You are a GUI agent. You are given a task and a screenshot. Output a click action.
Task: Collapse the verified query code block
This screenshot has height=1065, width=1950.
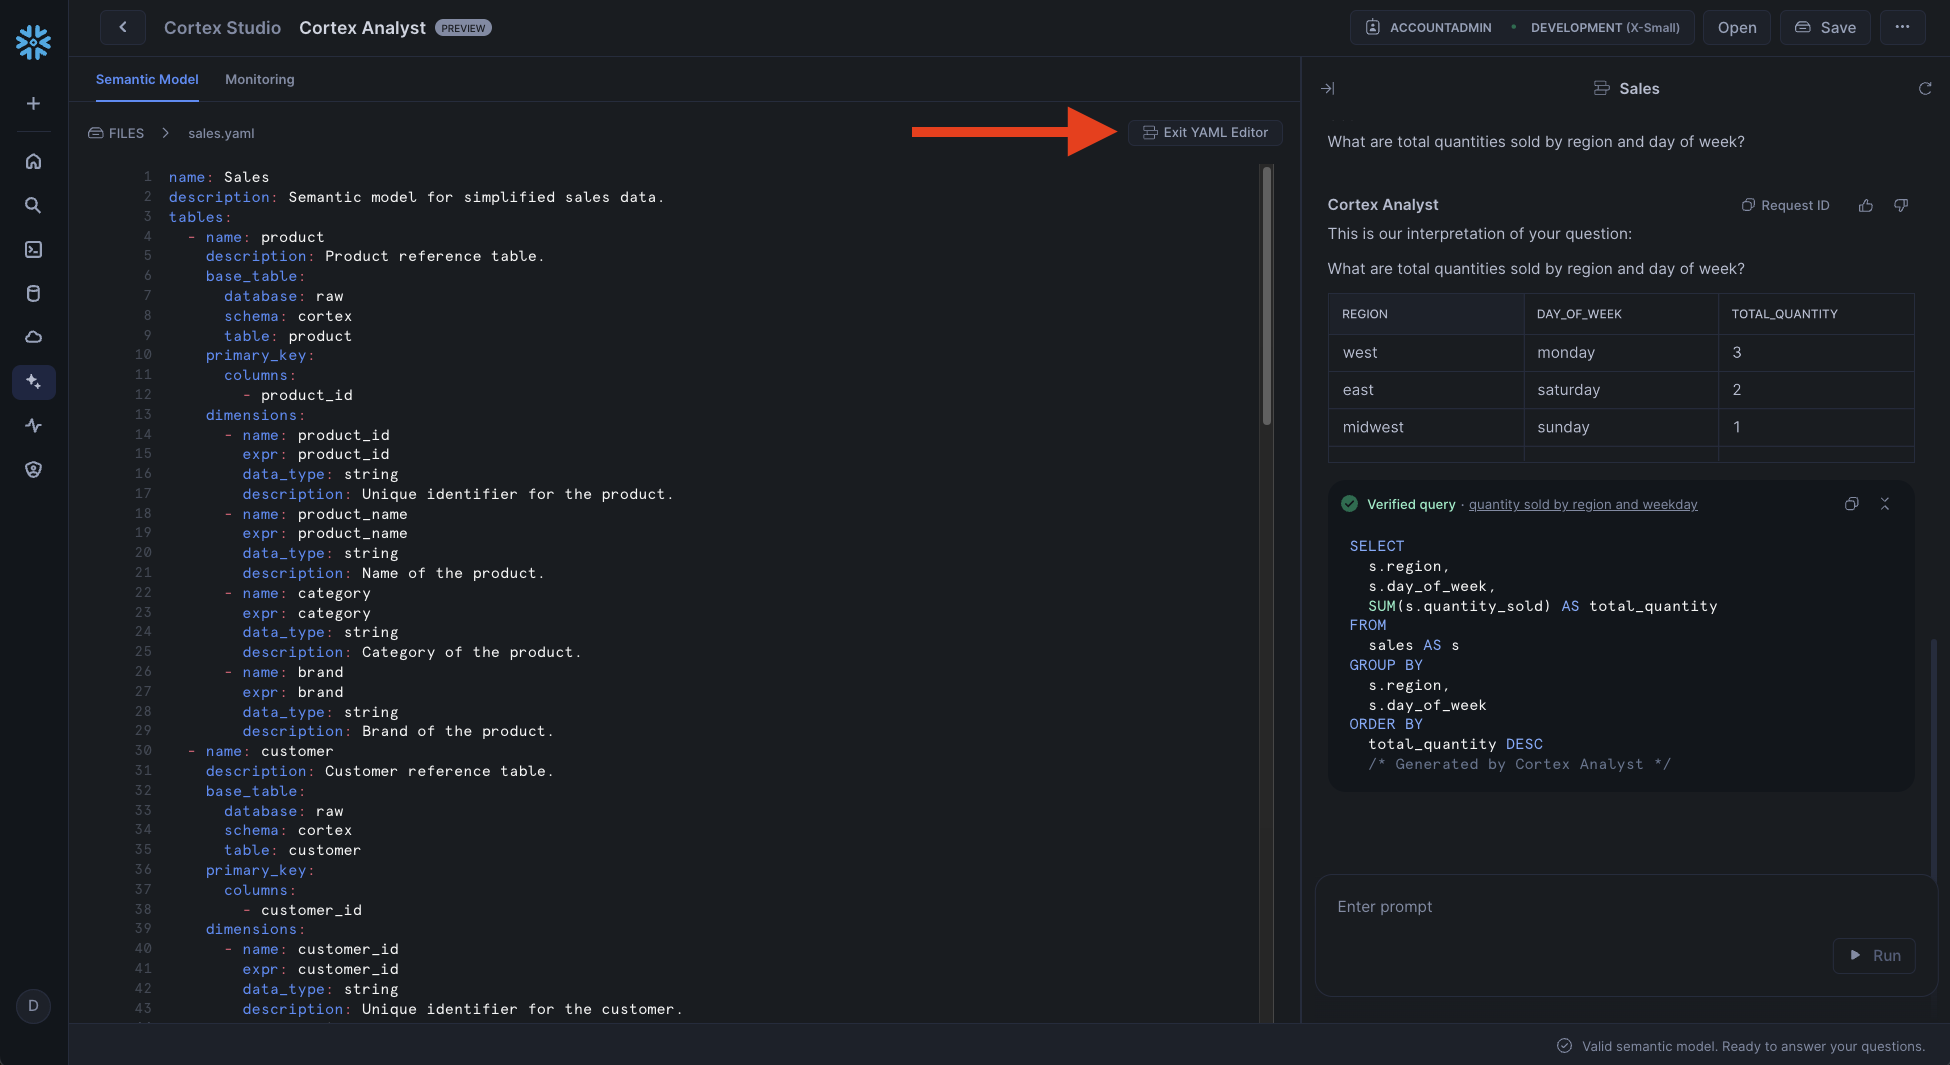click(x=1885, y=504)
